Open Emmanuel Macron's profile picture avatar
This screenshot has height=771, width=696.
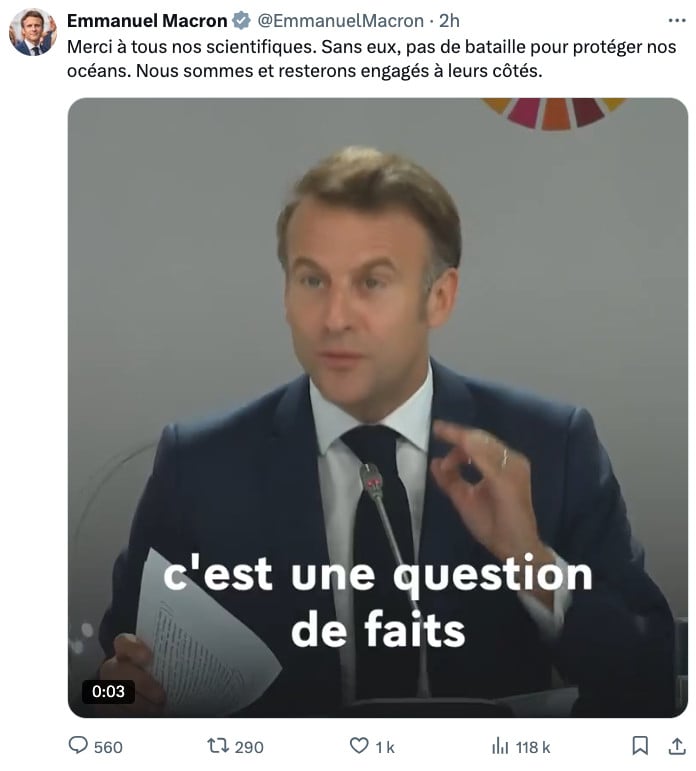33,32
